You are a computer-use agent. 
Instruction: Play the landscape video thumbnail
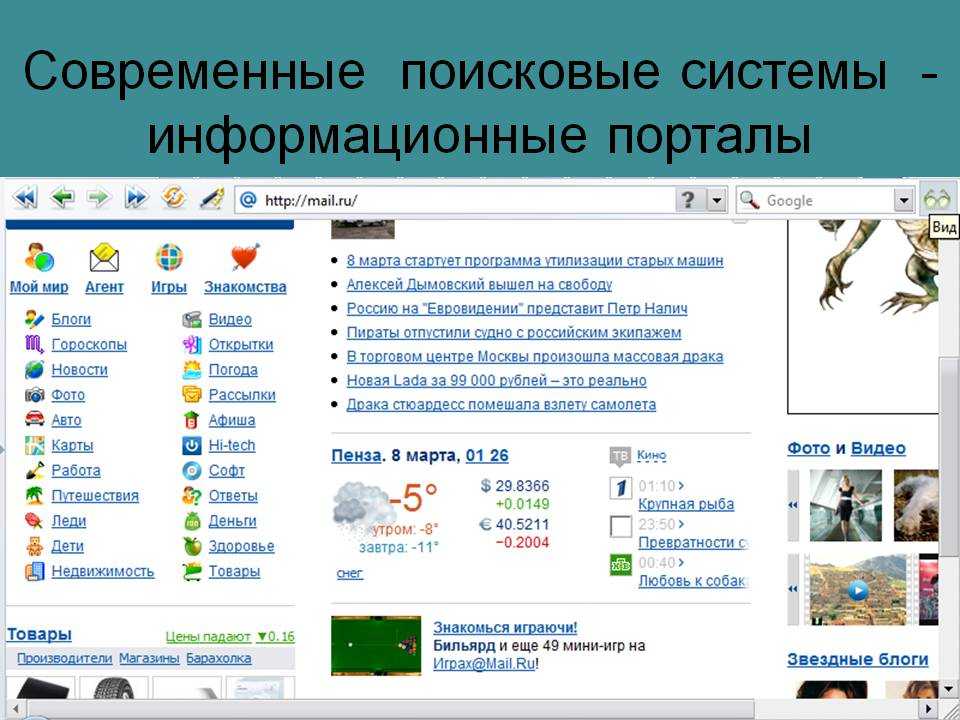pos(858,590)
